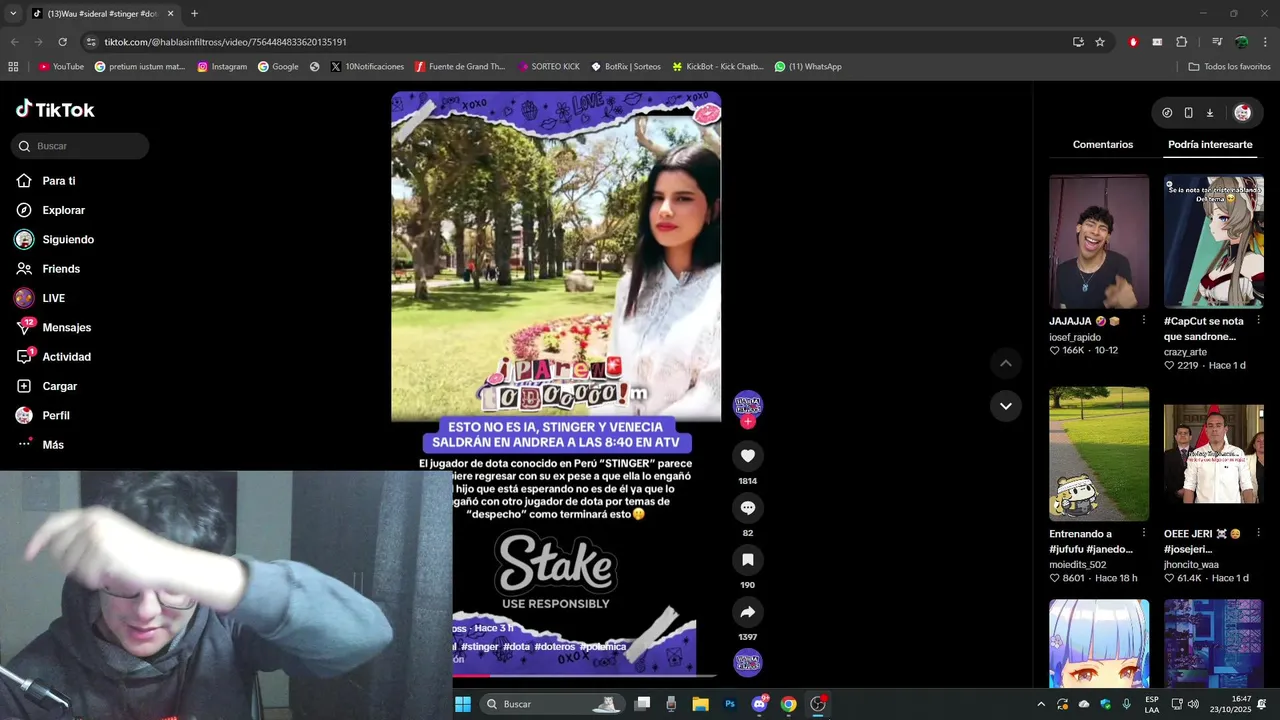Open the moiedits_502 author link
1280x720 pixels.
[x=1078, y=565]
